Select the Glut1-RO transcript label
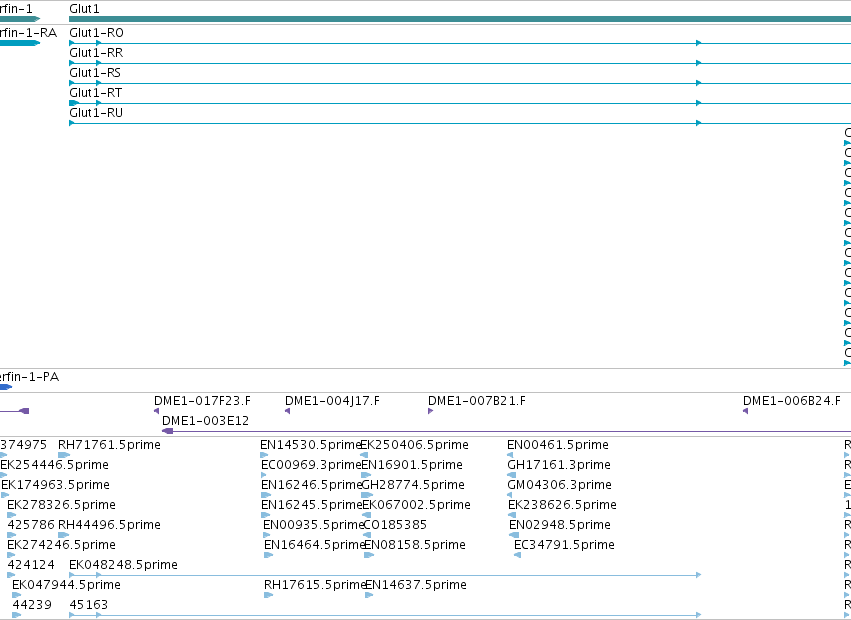Viewport: 851px width, 620px height. (x=96, y=33)
